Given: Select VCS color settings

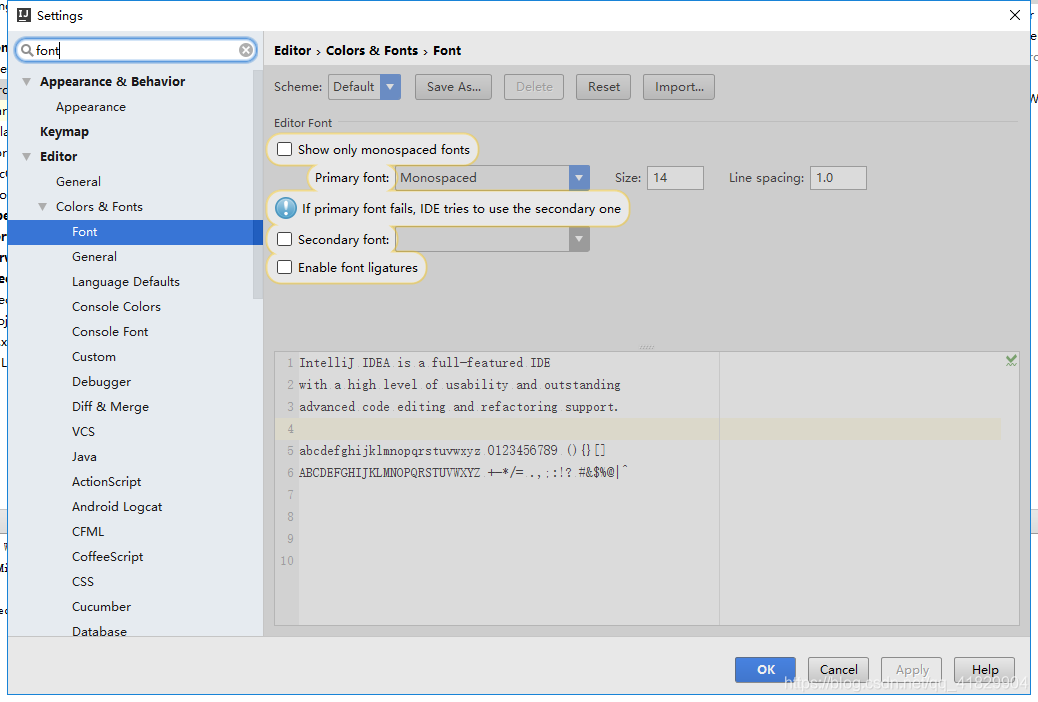Looking at the screenshot, I should point(83,431).
